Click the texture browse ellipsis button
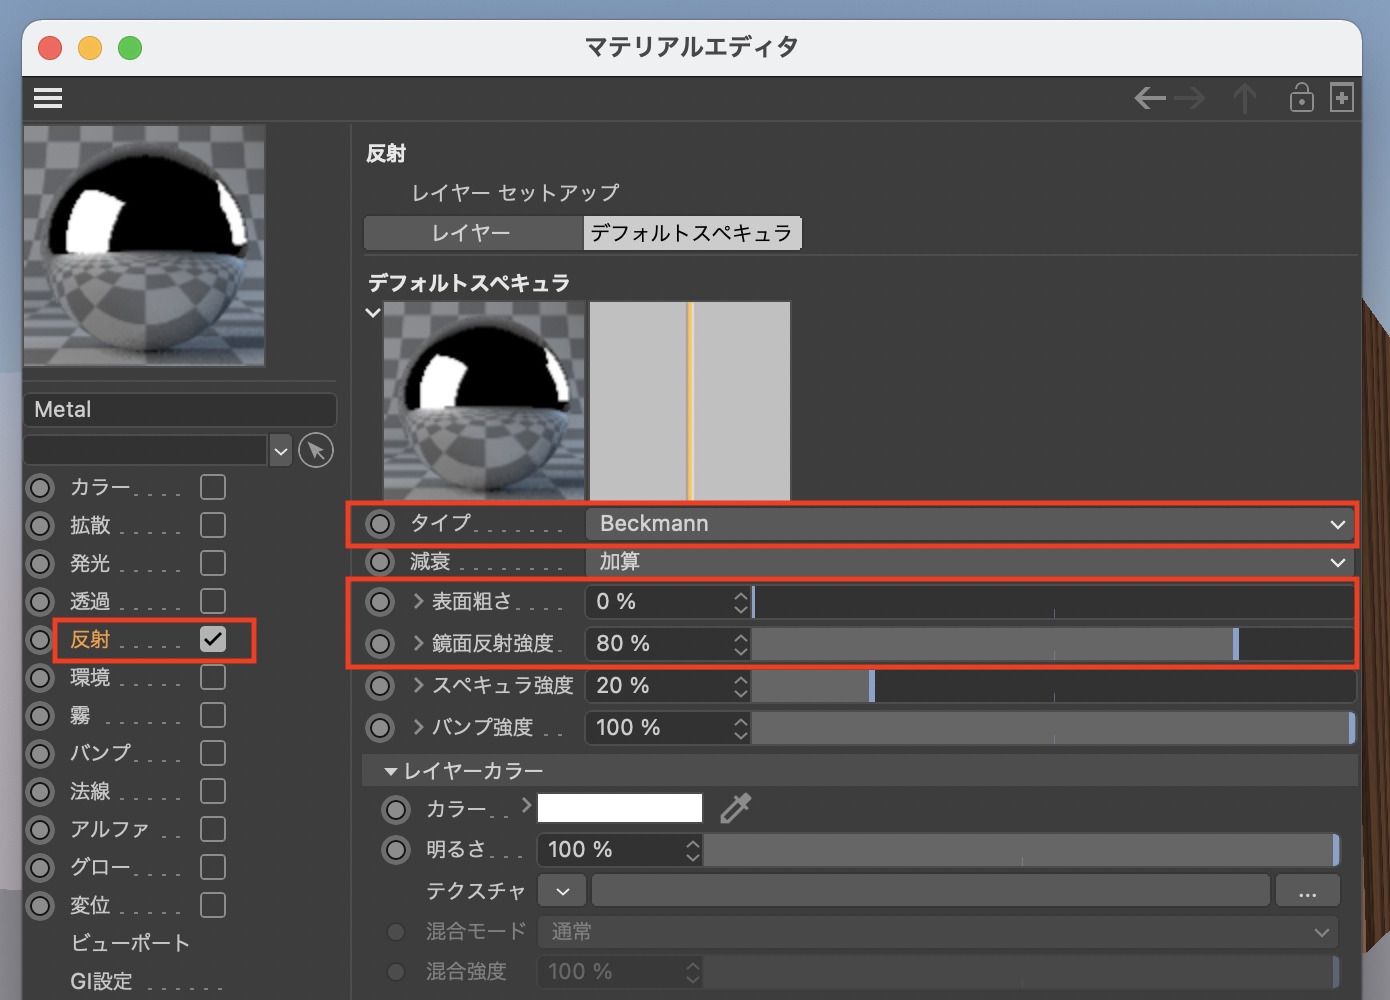1390x1000 pixels. [x=1306, y=891]
